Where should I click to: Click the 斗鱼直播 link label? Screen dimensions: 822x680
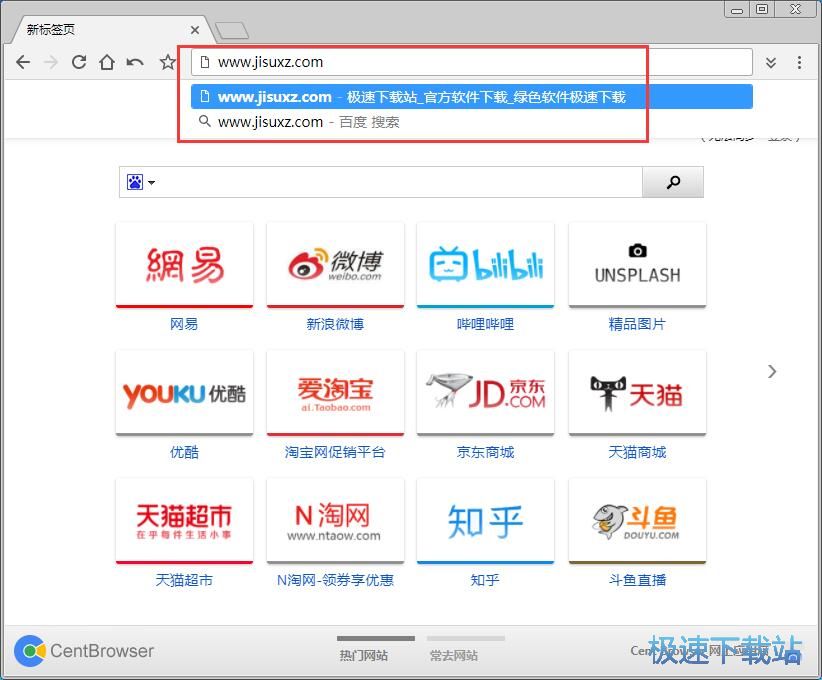[637, 580]
